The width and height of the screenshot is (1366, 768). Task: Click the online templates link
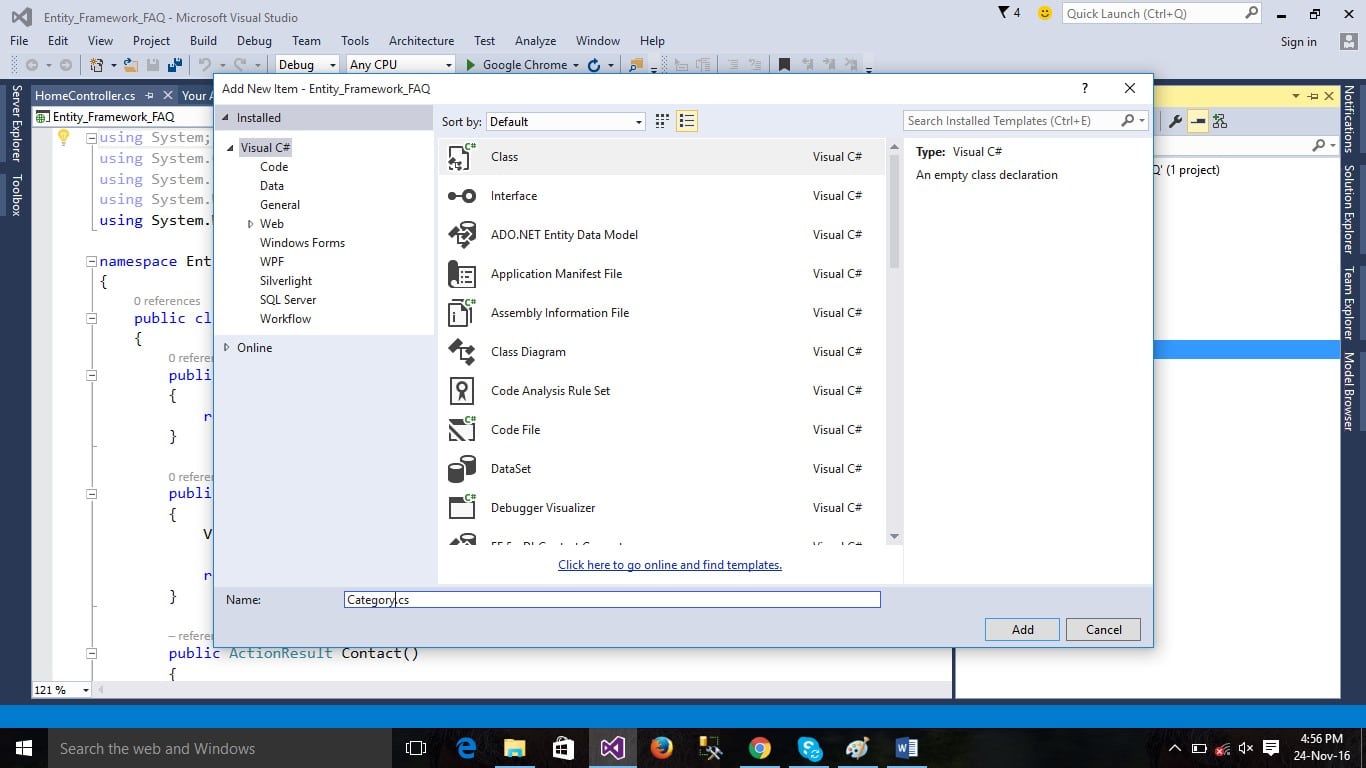click(x=670, y=565)
